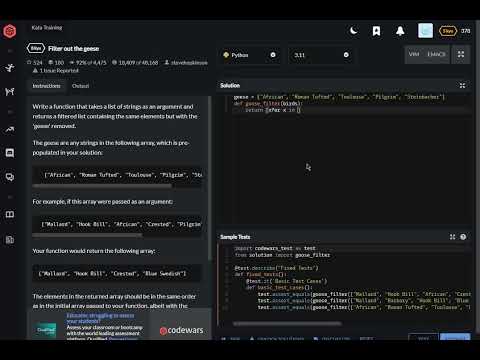Switch to the Output tab
The height and width of the screenshot is (360, 480).
pos(80,86)
